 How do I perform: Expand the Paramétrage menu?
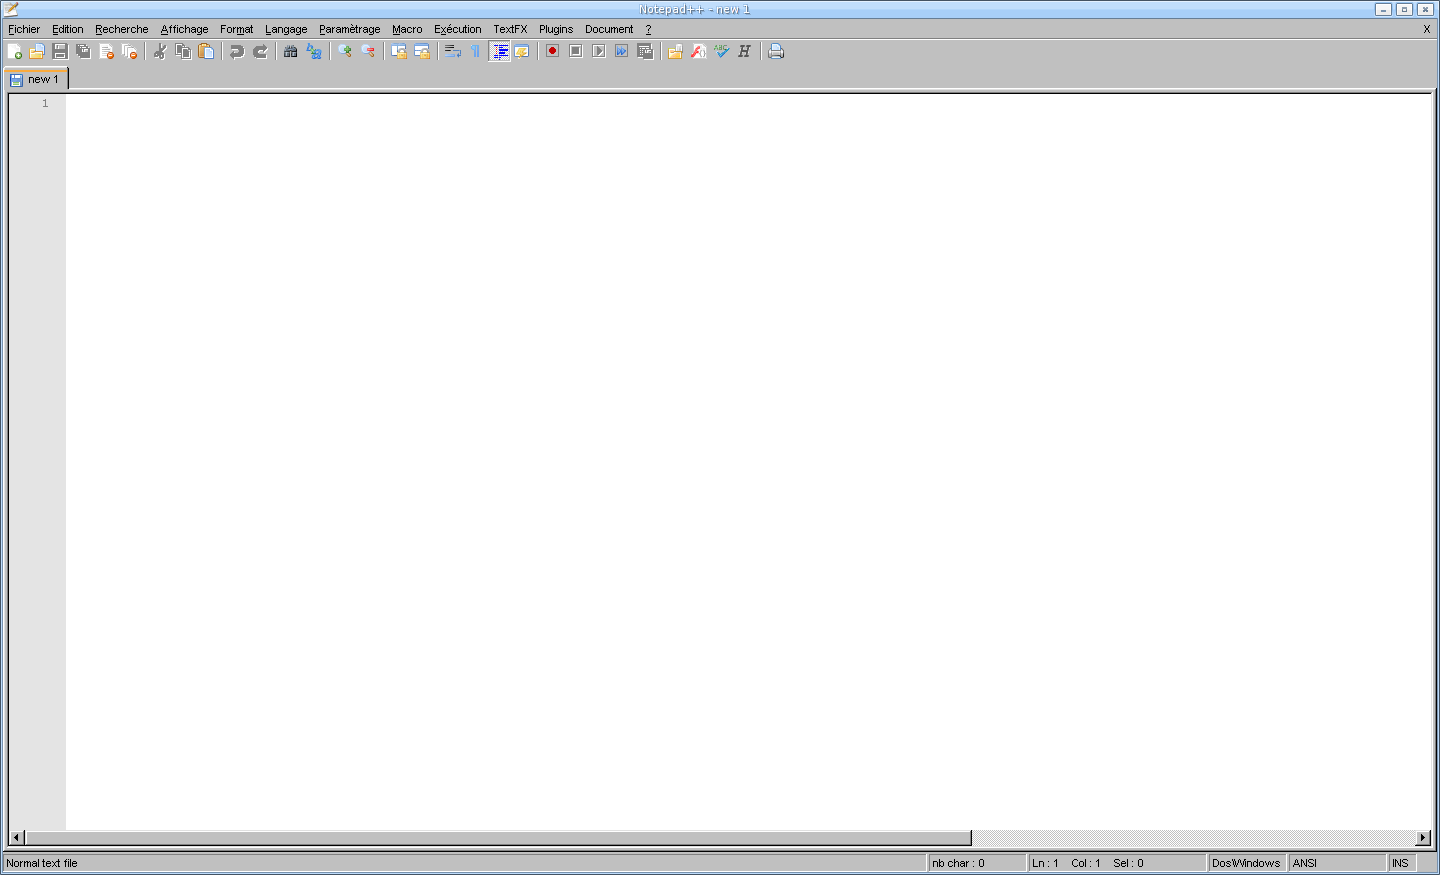[349, 29]
